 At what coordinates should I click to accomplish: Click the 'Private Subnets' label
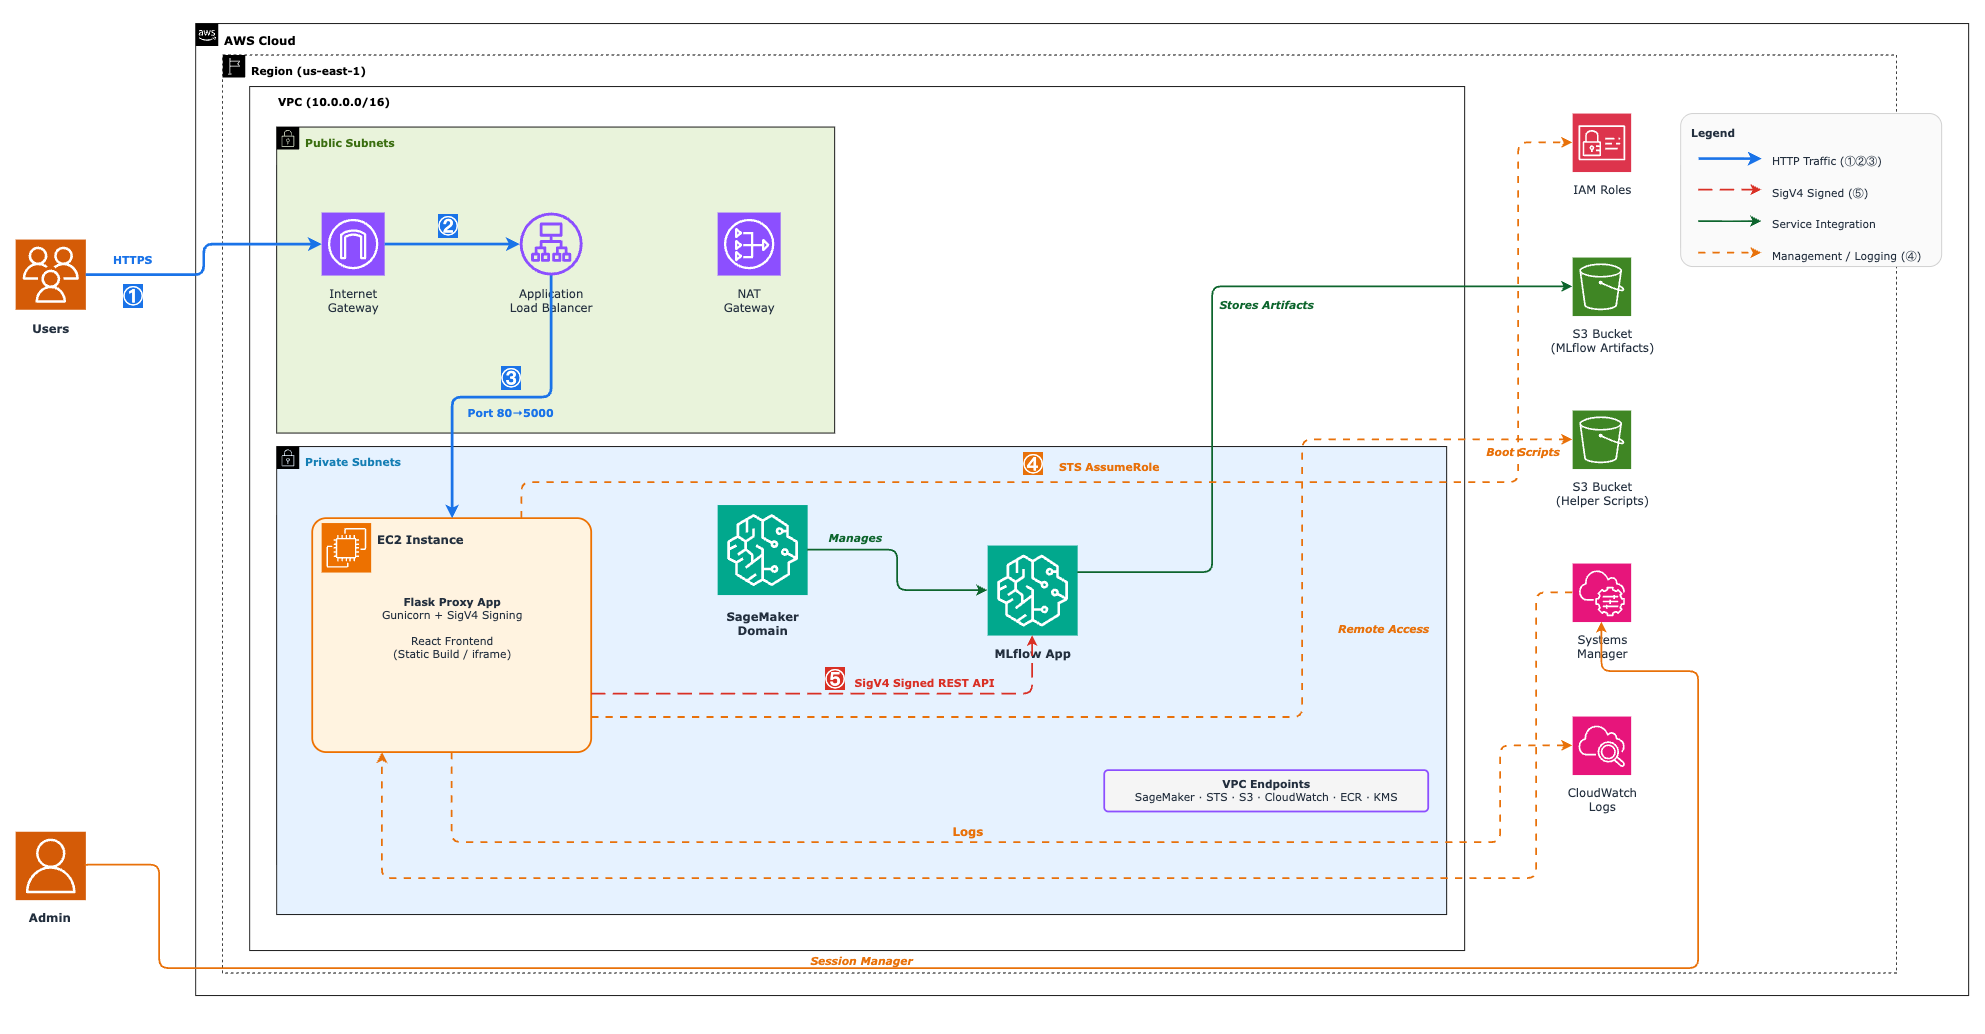(352, 462)
